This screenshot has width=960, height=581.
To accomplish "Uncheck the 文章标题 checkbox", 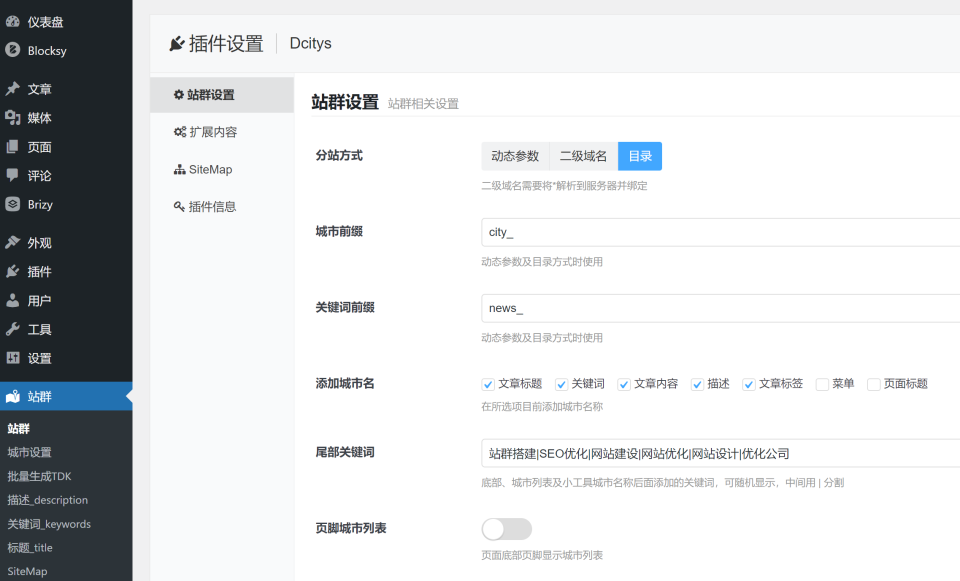I will click(488, 384).
